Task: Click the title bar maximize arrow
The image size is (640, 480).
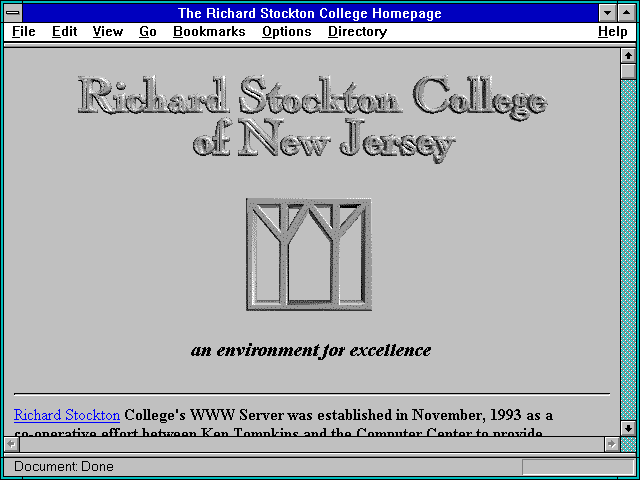Action: click(627, 13)
